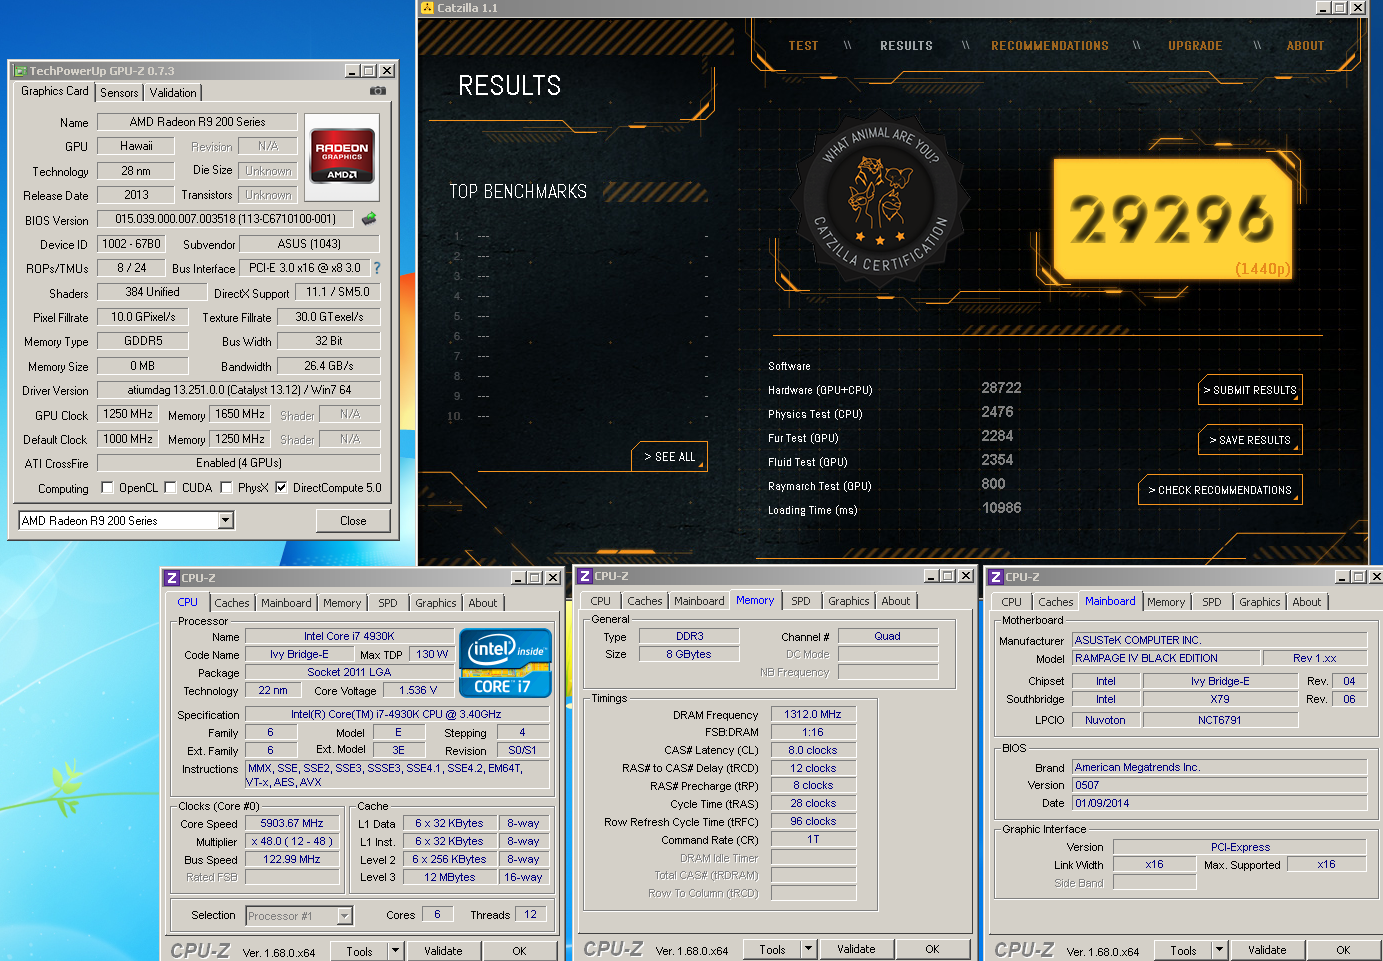1383x961 pixels.
Task: Toggle the DirectCompute 5.0 checkbox
Action: 281,488
